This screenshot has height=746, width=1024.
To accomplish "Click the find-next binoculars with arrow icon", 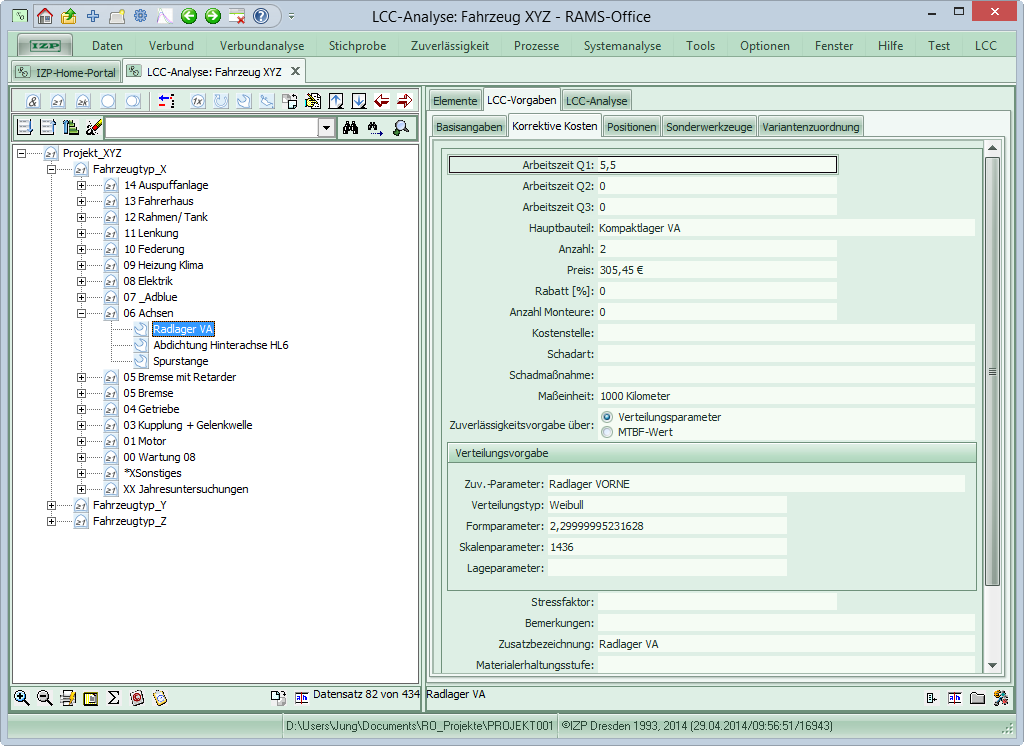I will [376, 128].
